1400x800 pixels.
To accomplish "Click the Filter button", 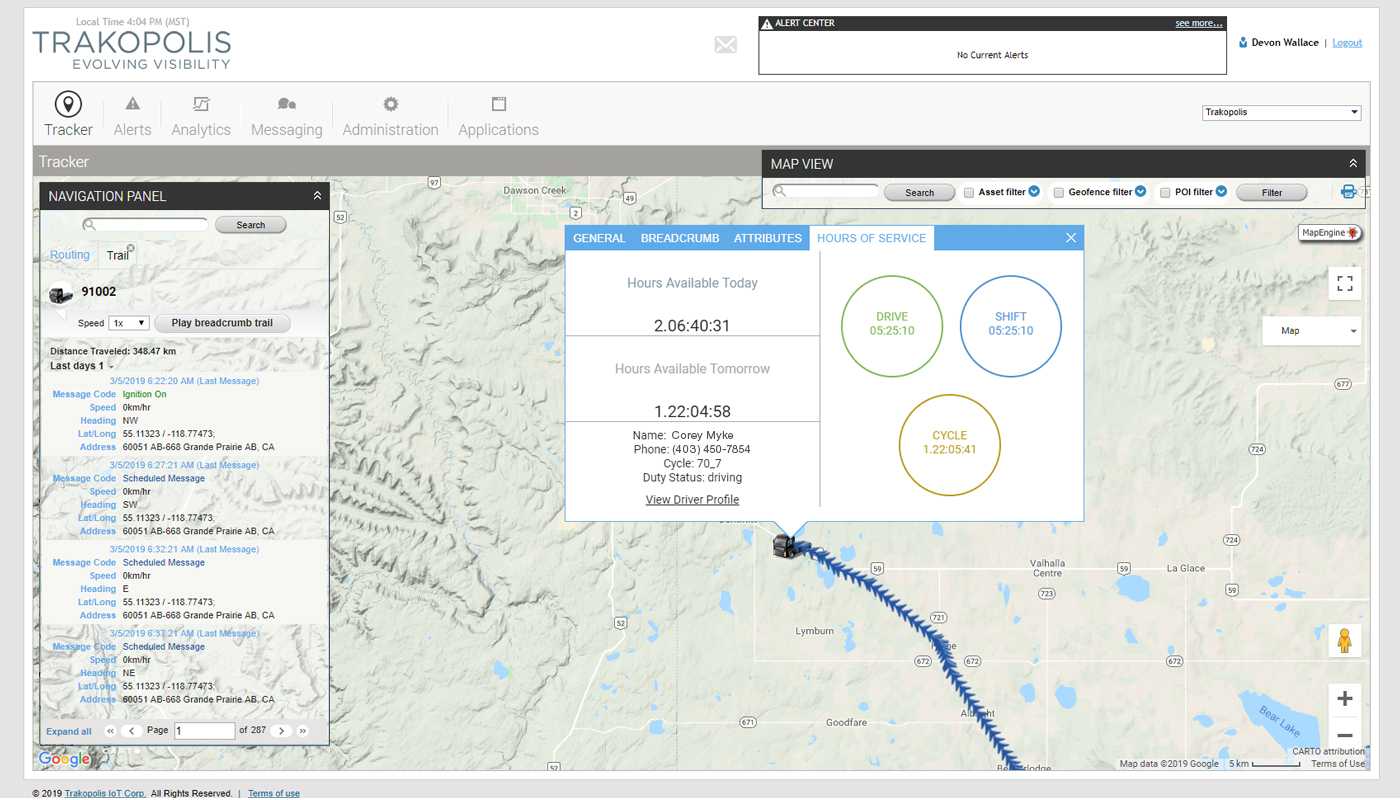I will (1272, 193).
